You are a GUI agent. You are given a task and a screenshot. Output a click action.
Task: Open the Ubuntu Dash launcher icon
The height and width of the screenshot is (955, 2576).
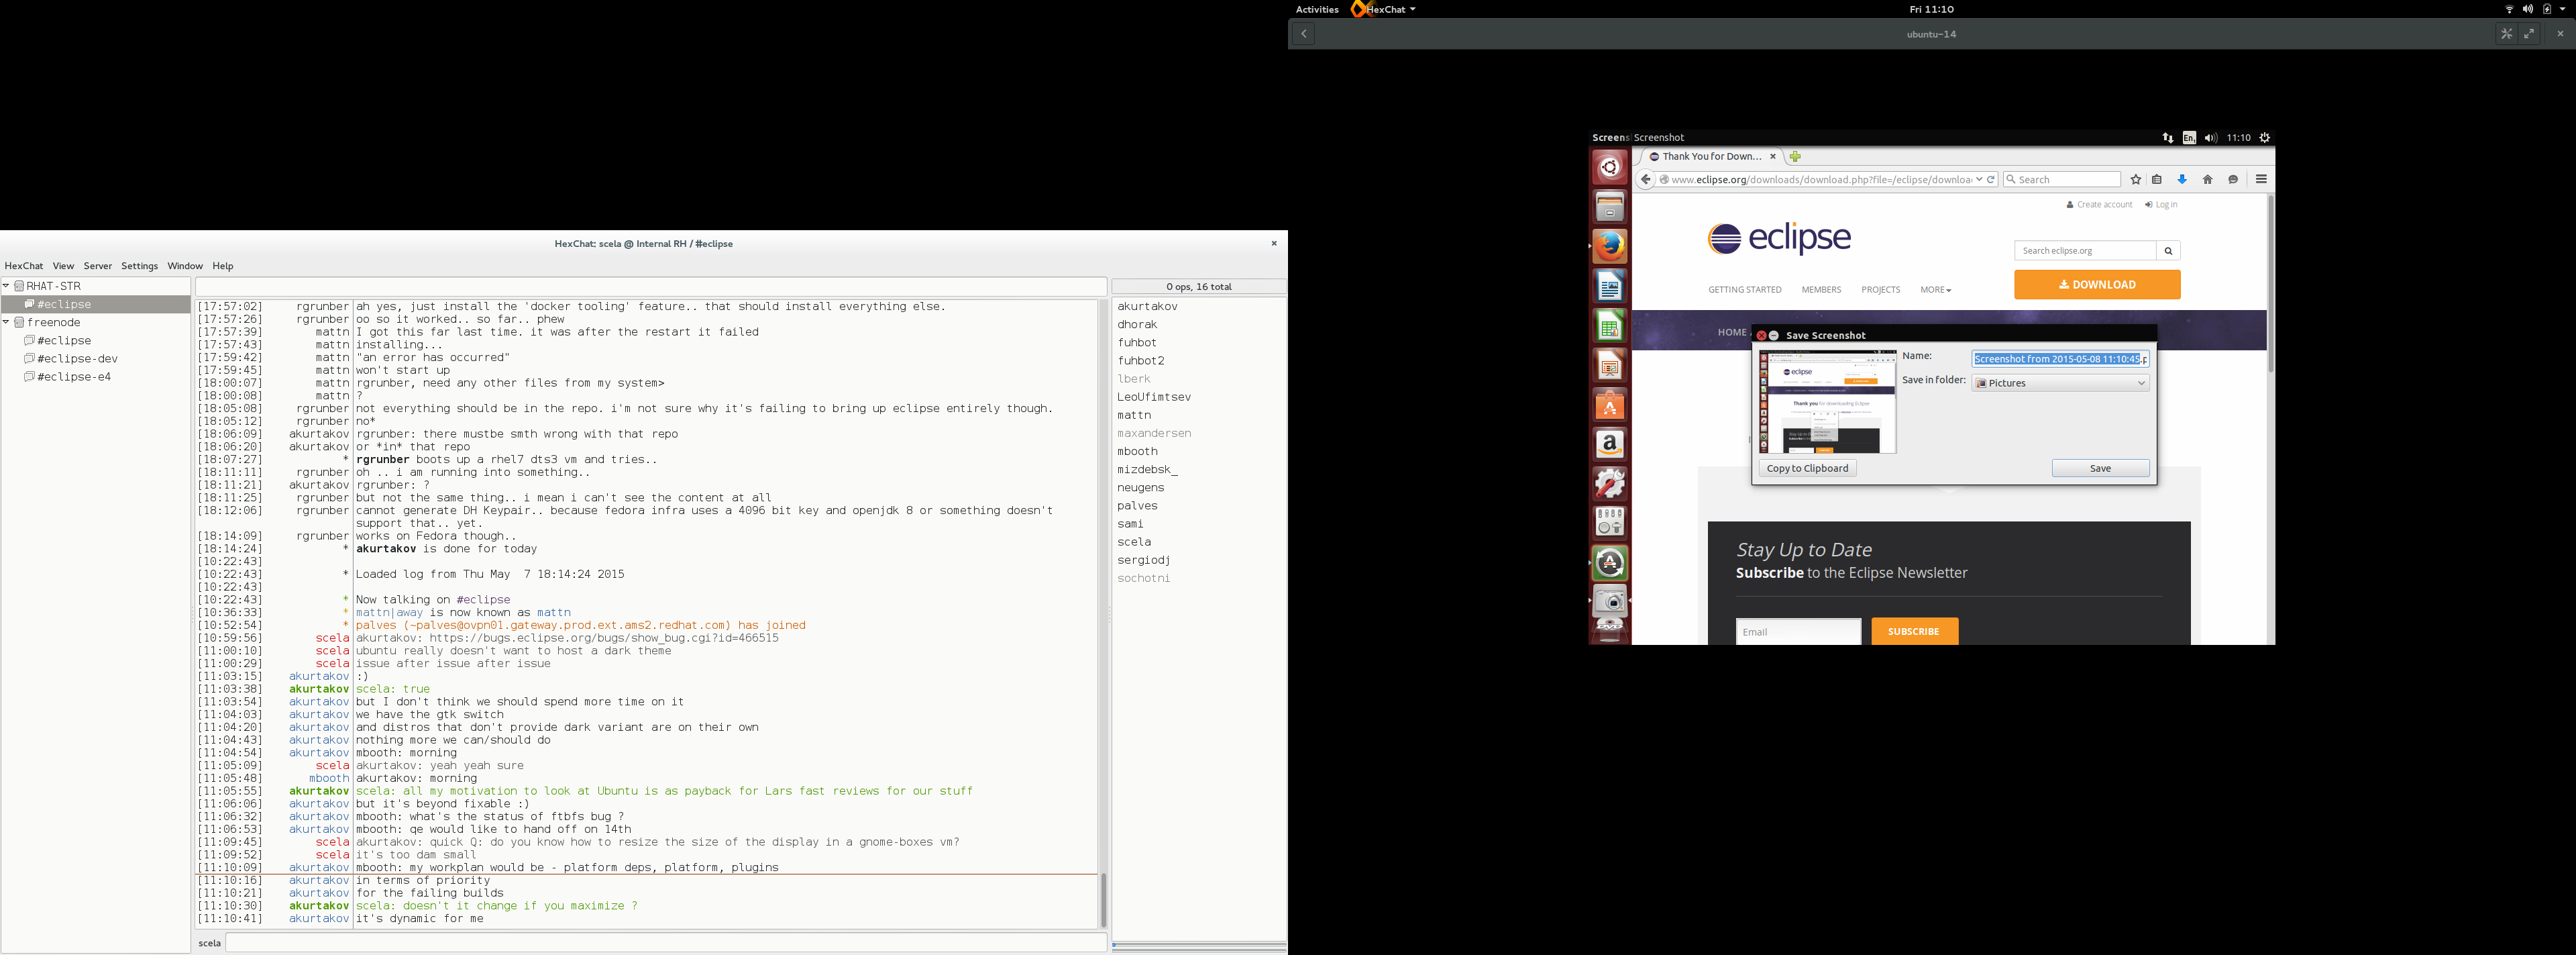point(1610,168)
